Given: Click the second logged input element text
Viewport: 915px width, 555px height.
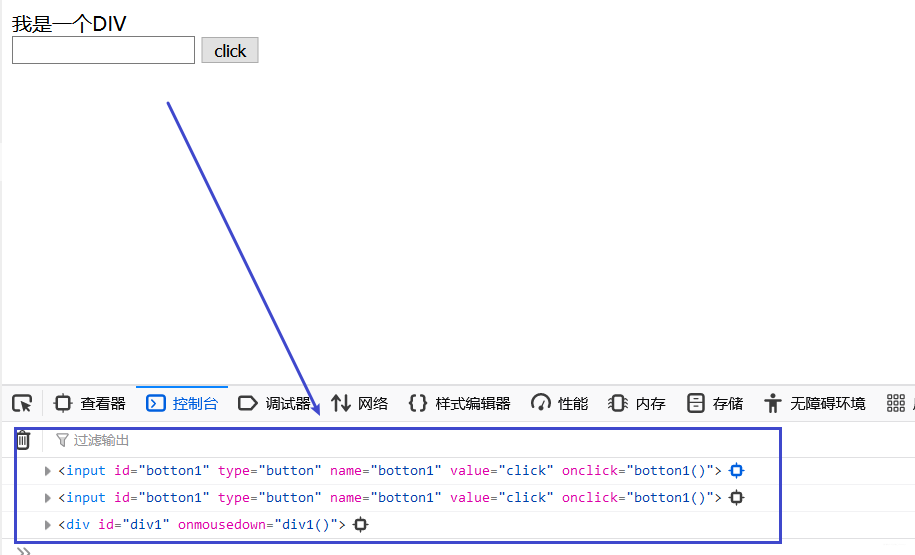Looking at the screenshot, I should pyautogui.click(x=390, y=497).
